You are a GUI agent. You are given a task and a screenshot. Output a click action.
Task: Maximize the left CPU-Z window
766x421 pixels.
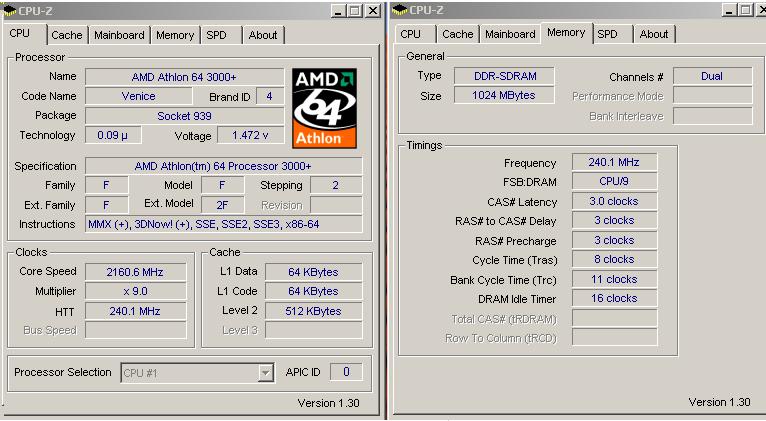pyautogui.click(x=355, y=10)
